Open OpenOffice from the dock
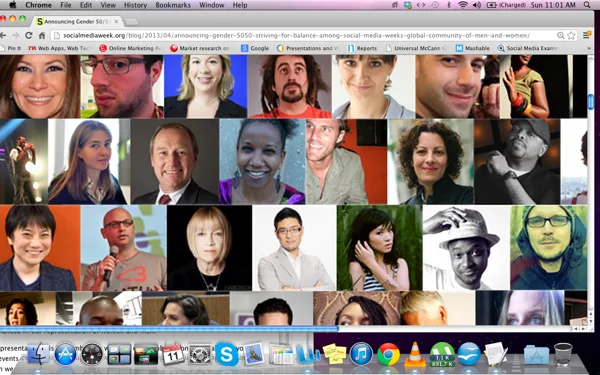The width and height of the screenshot is (600, 375). (469, 354)
